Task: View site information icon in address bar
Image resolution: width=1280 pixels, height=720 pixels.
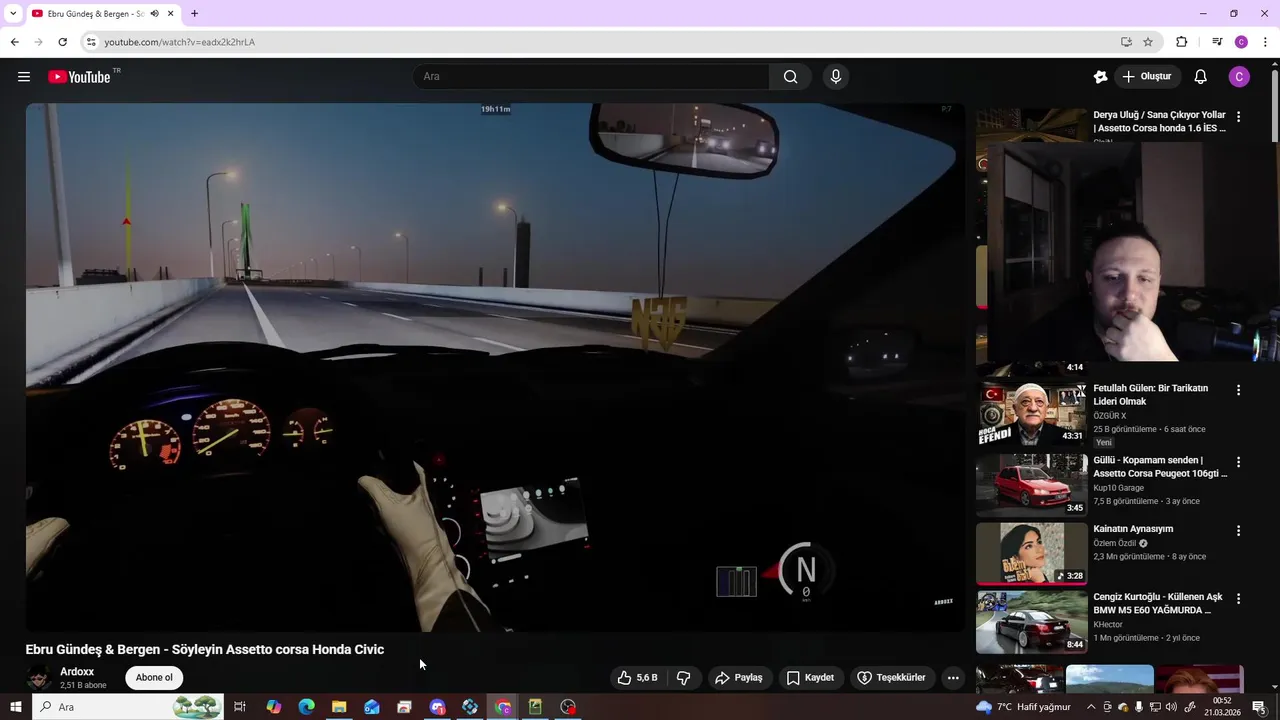Action: click(x=91, y=42)
